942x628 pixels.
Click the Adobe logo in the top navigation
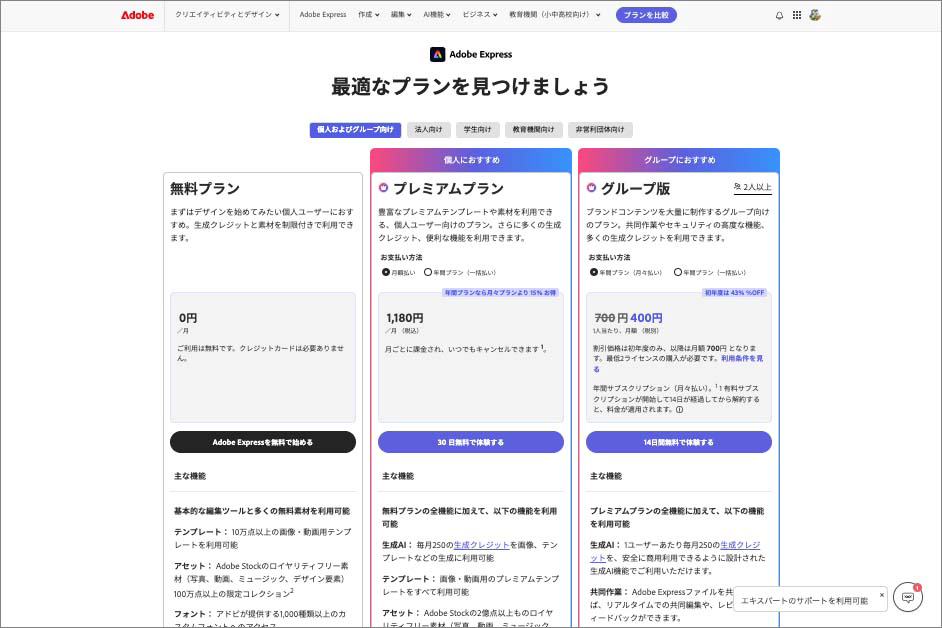point(137,15)
